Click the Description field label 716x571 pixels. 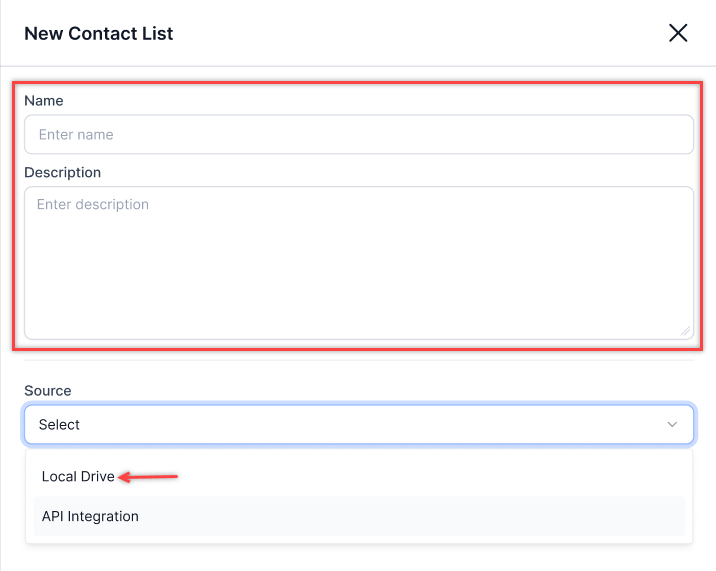point(63,172)
